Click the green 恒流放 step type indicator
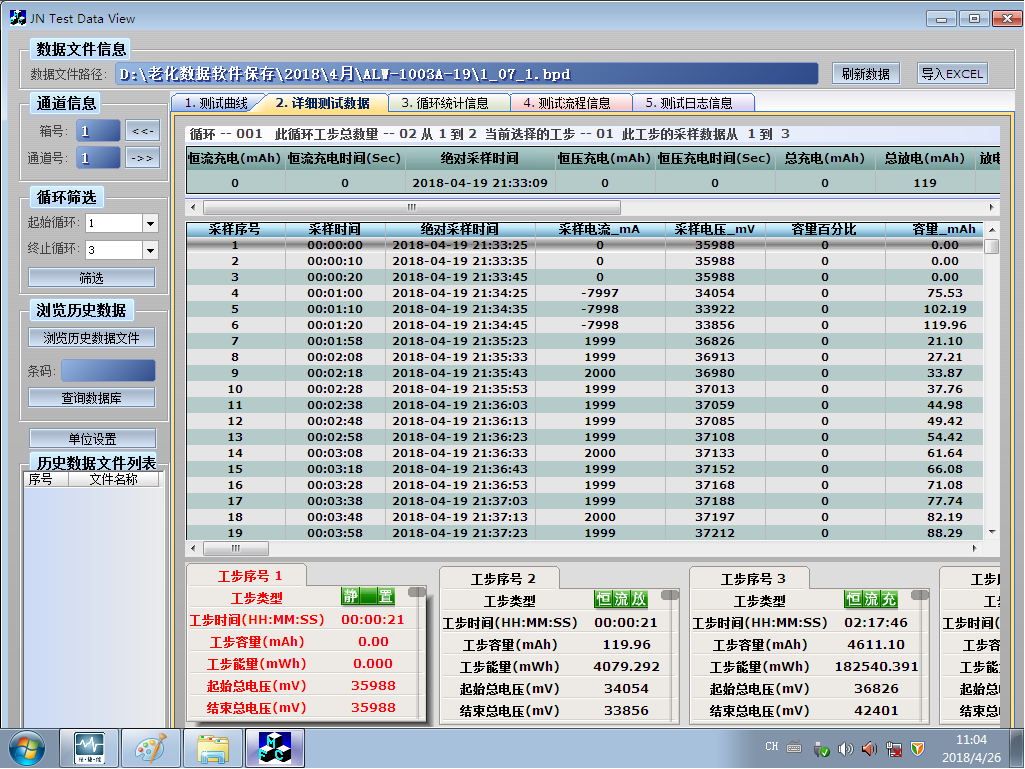1025x769 pixels. pyautogui.click(x=620, y=599)
